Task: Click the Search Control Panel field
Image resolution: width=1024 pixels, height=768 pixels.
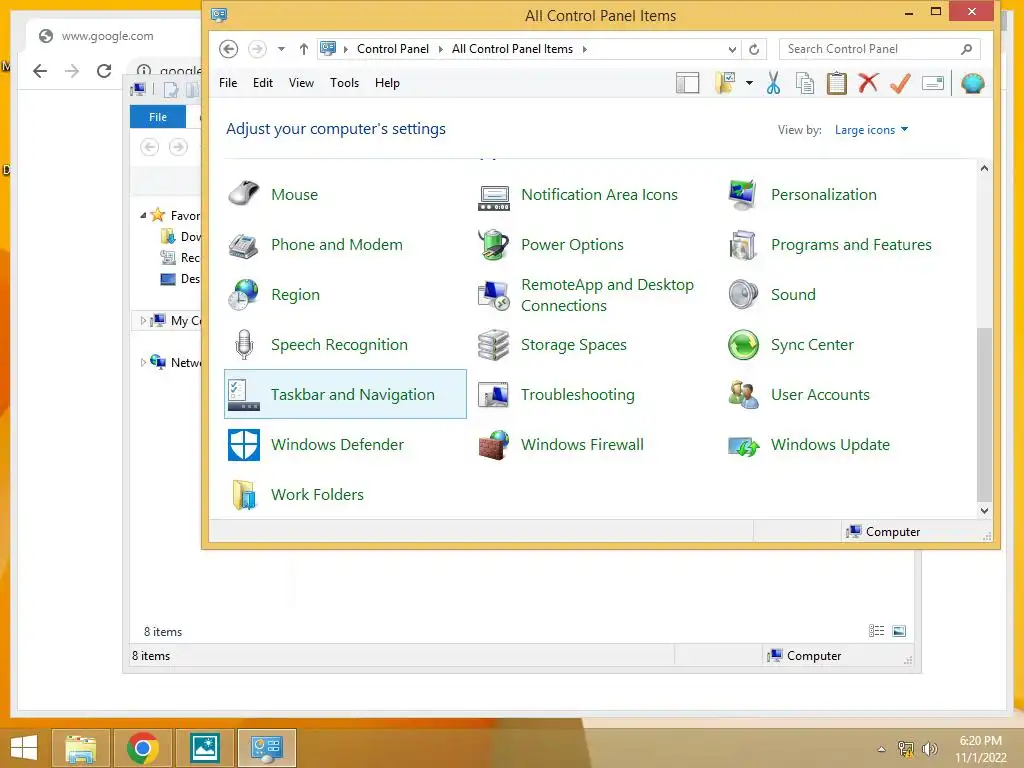Action: [x=879, y=49]
